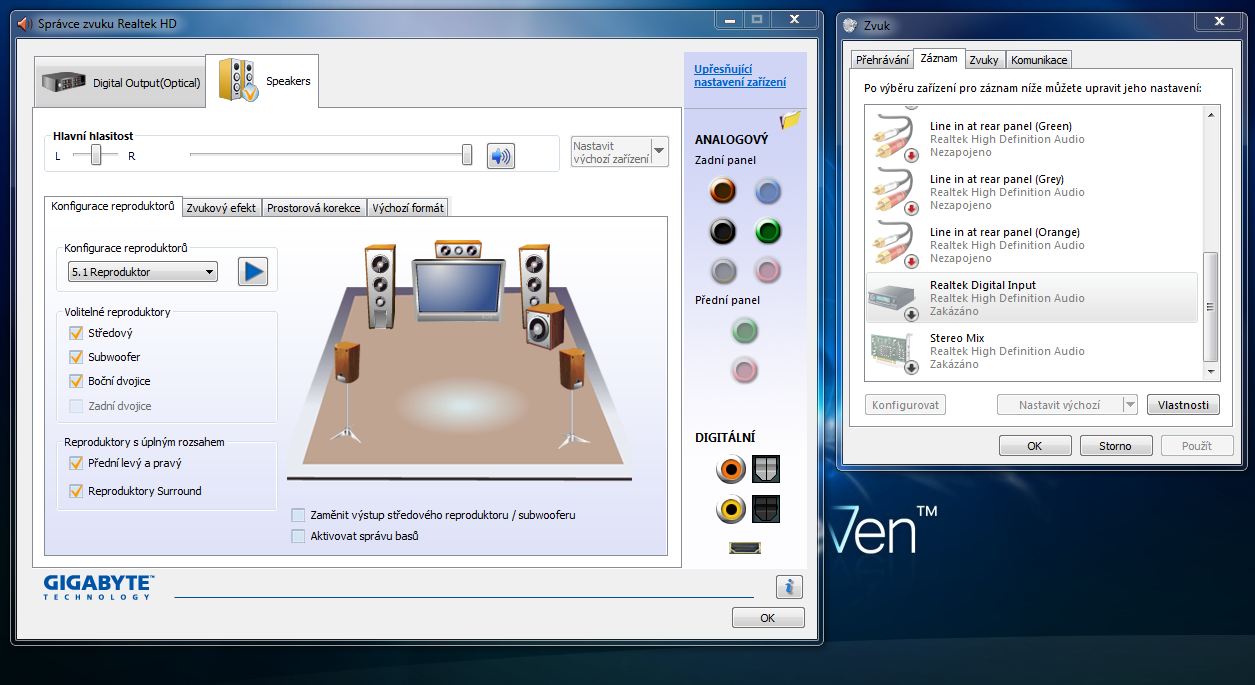
Task: Click scrollbar down arrow in recording list
Action: point(1211,372)
